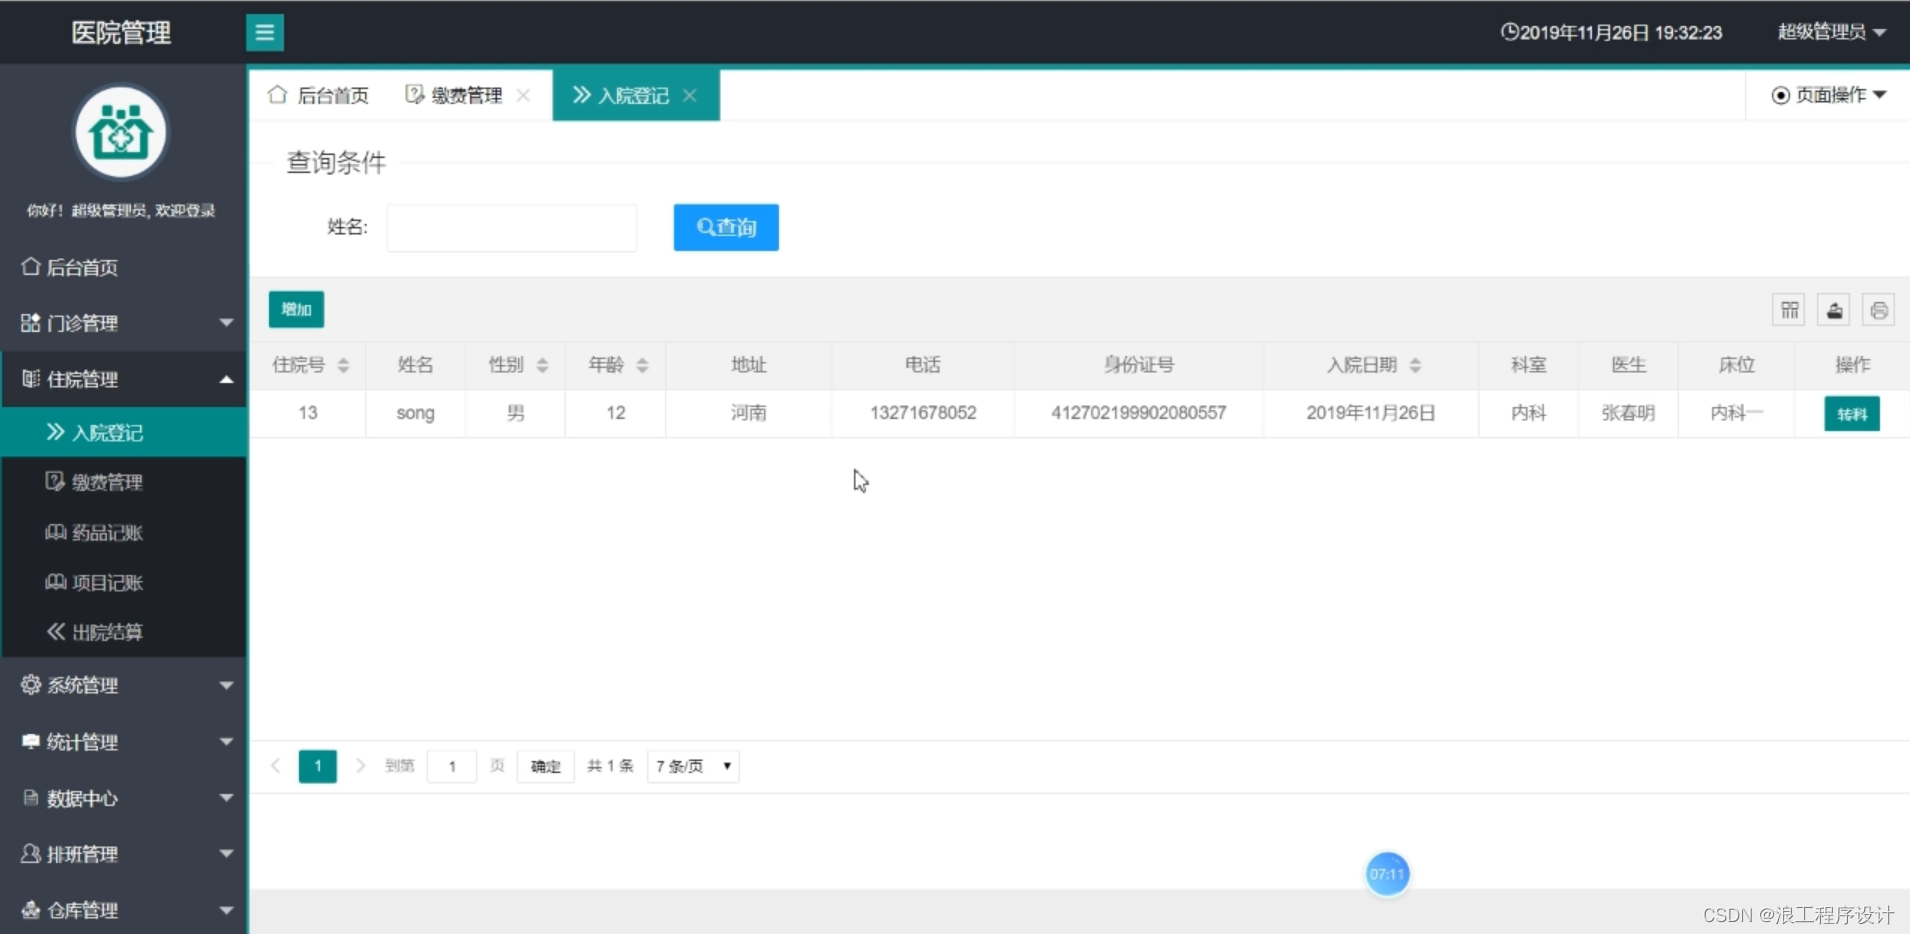Click phone number 13271678052 cell

[923, 413]
